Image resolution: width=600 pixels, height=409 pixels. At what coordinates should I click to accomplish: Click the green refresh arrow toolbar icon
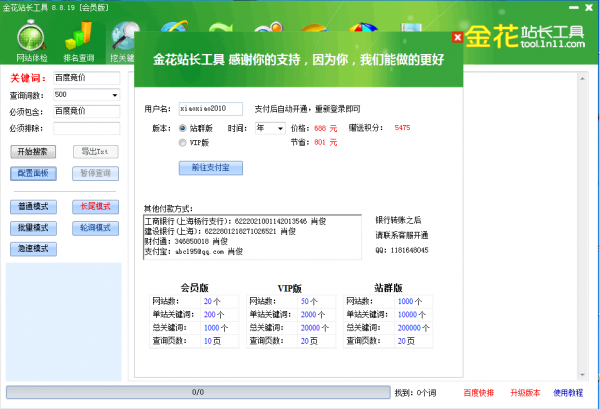pyautogui.click(x=221, y=27)
